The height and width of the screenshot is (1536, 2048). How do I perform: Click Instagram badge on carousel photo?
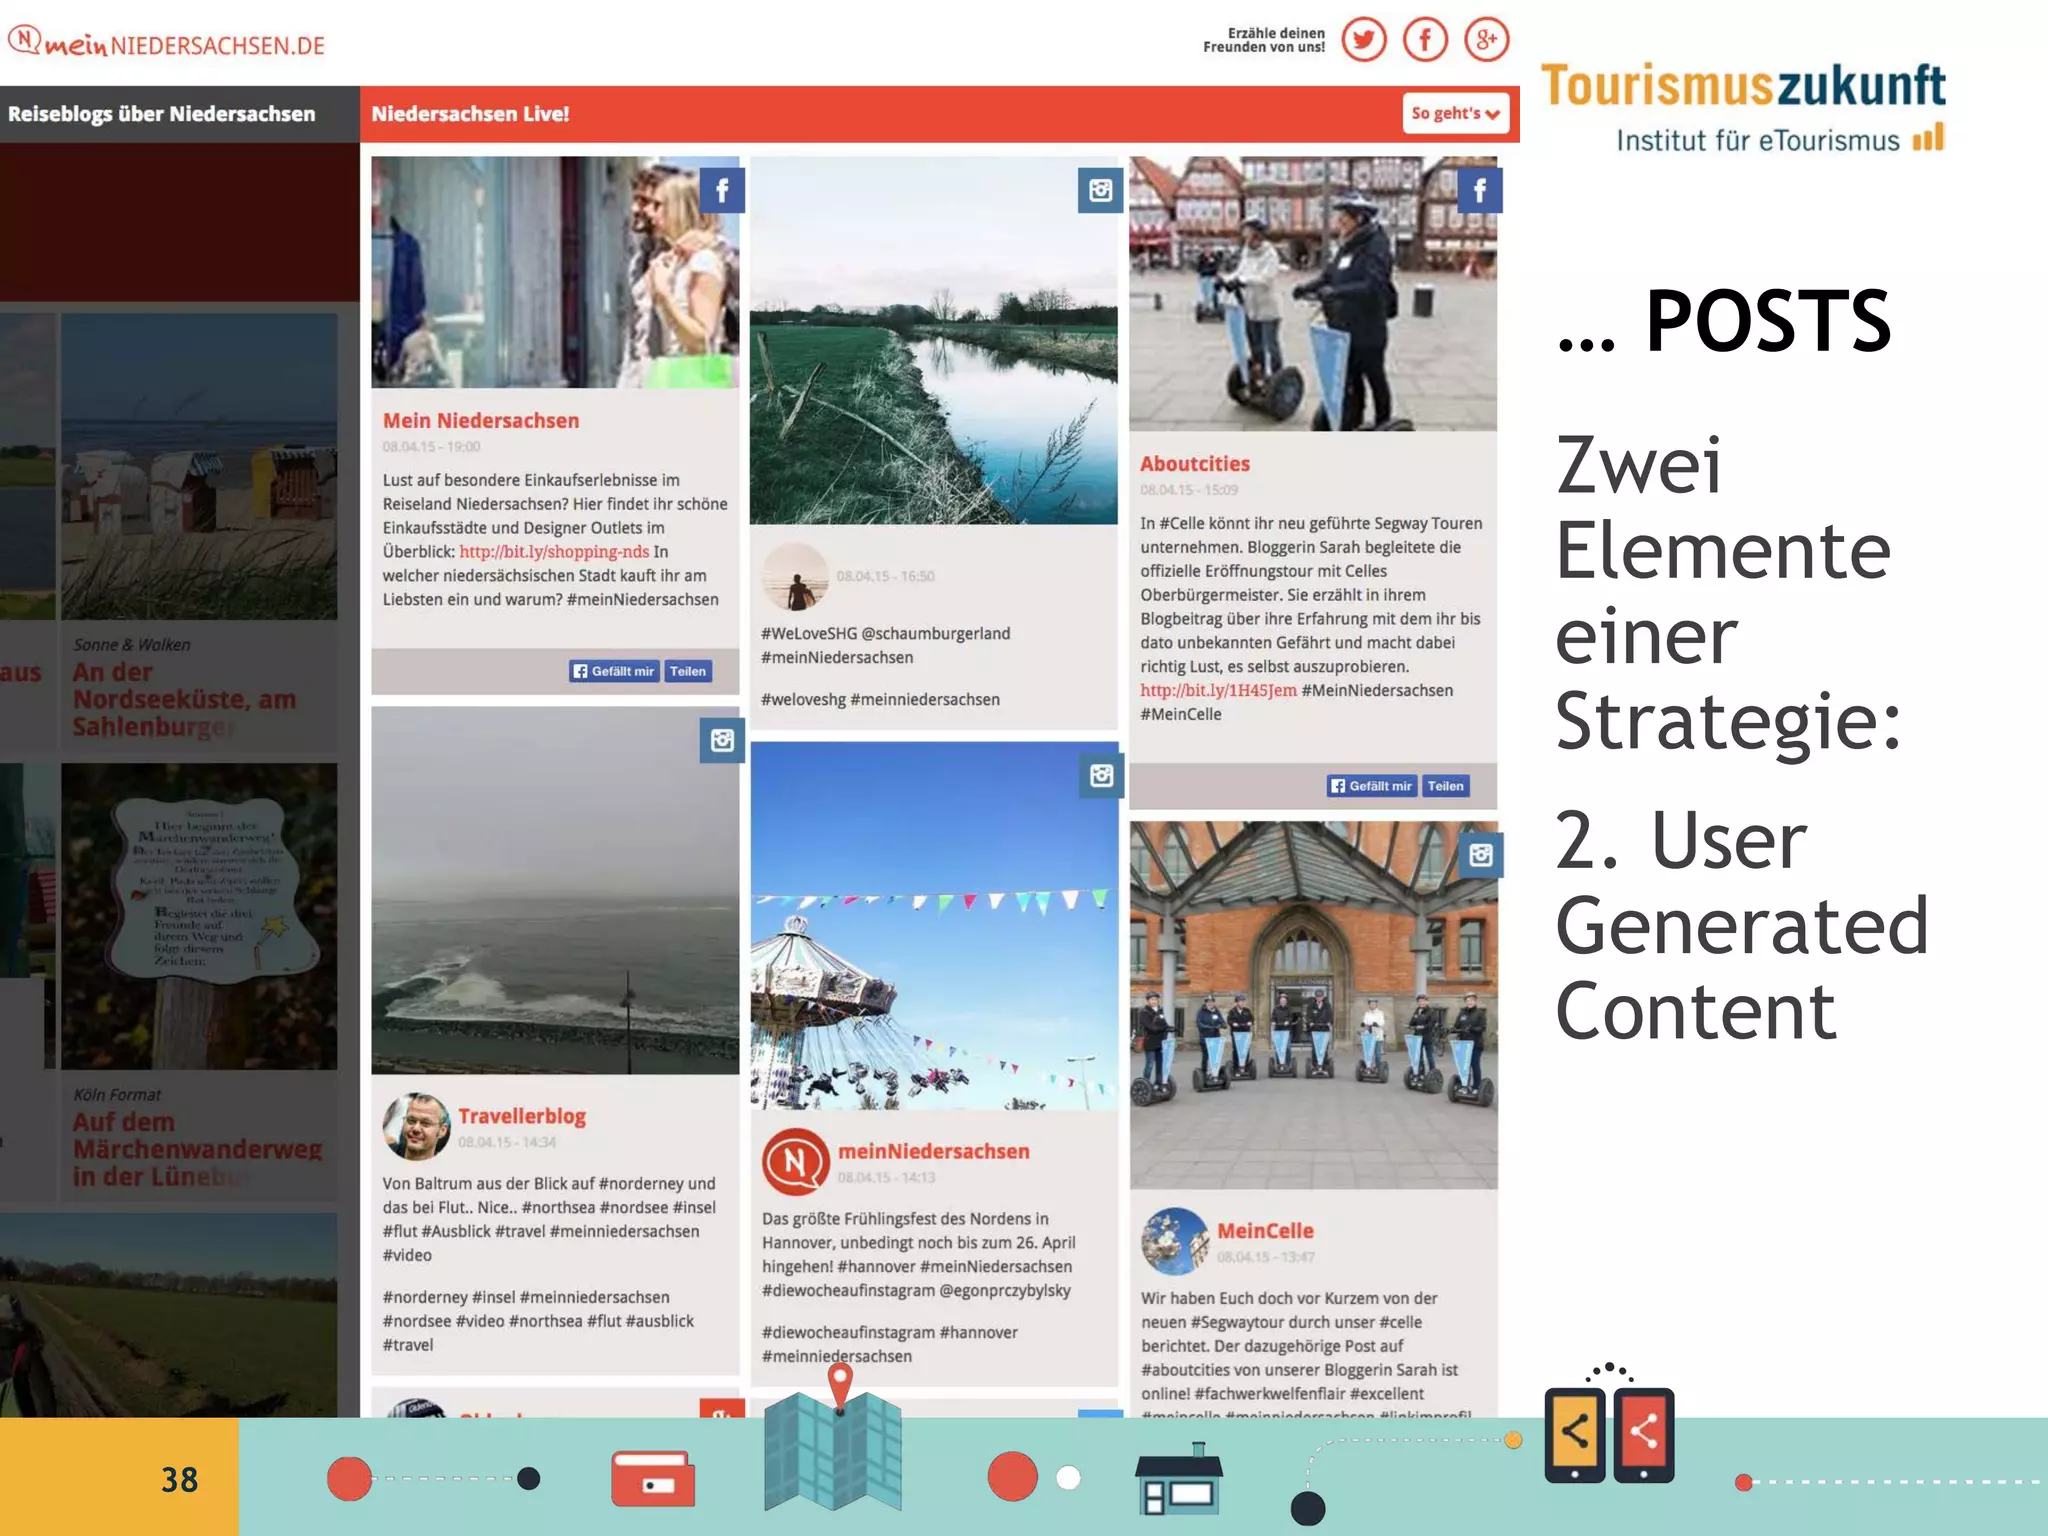[x=1100, y=775]
